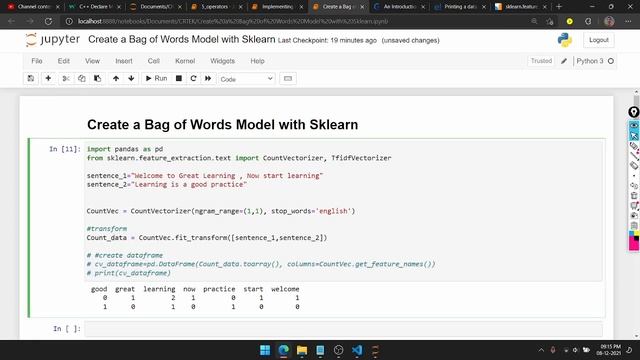
Task: Open the Insert menu
Action: tap(124, 61)
